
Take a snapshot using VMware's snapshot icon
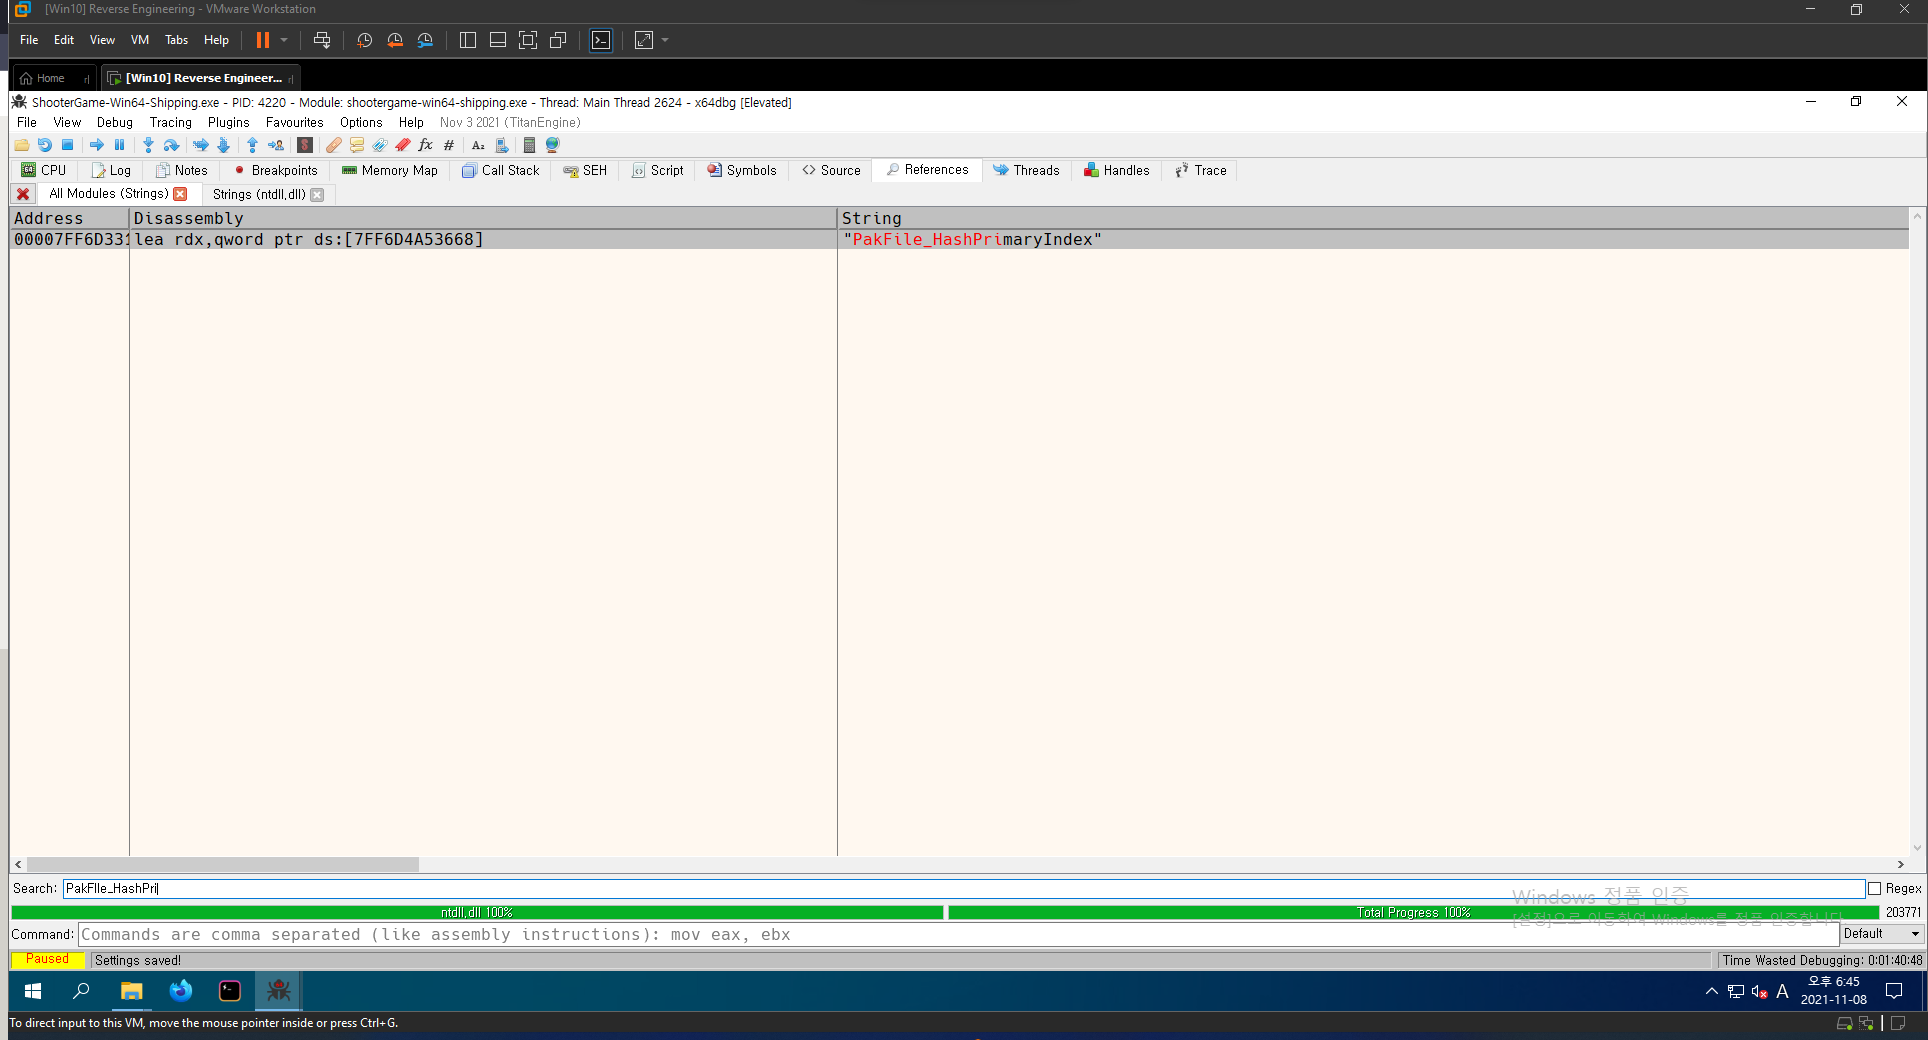click(364, 40)
